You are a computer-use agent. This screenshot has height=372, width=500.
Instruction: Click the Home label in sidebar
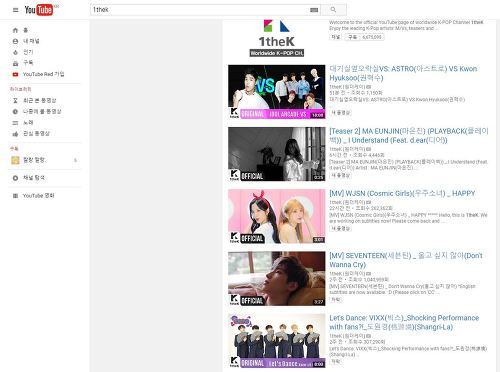coord(25,30)
